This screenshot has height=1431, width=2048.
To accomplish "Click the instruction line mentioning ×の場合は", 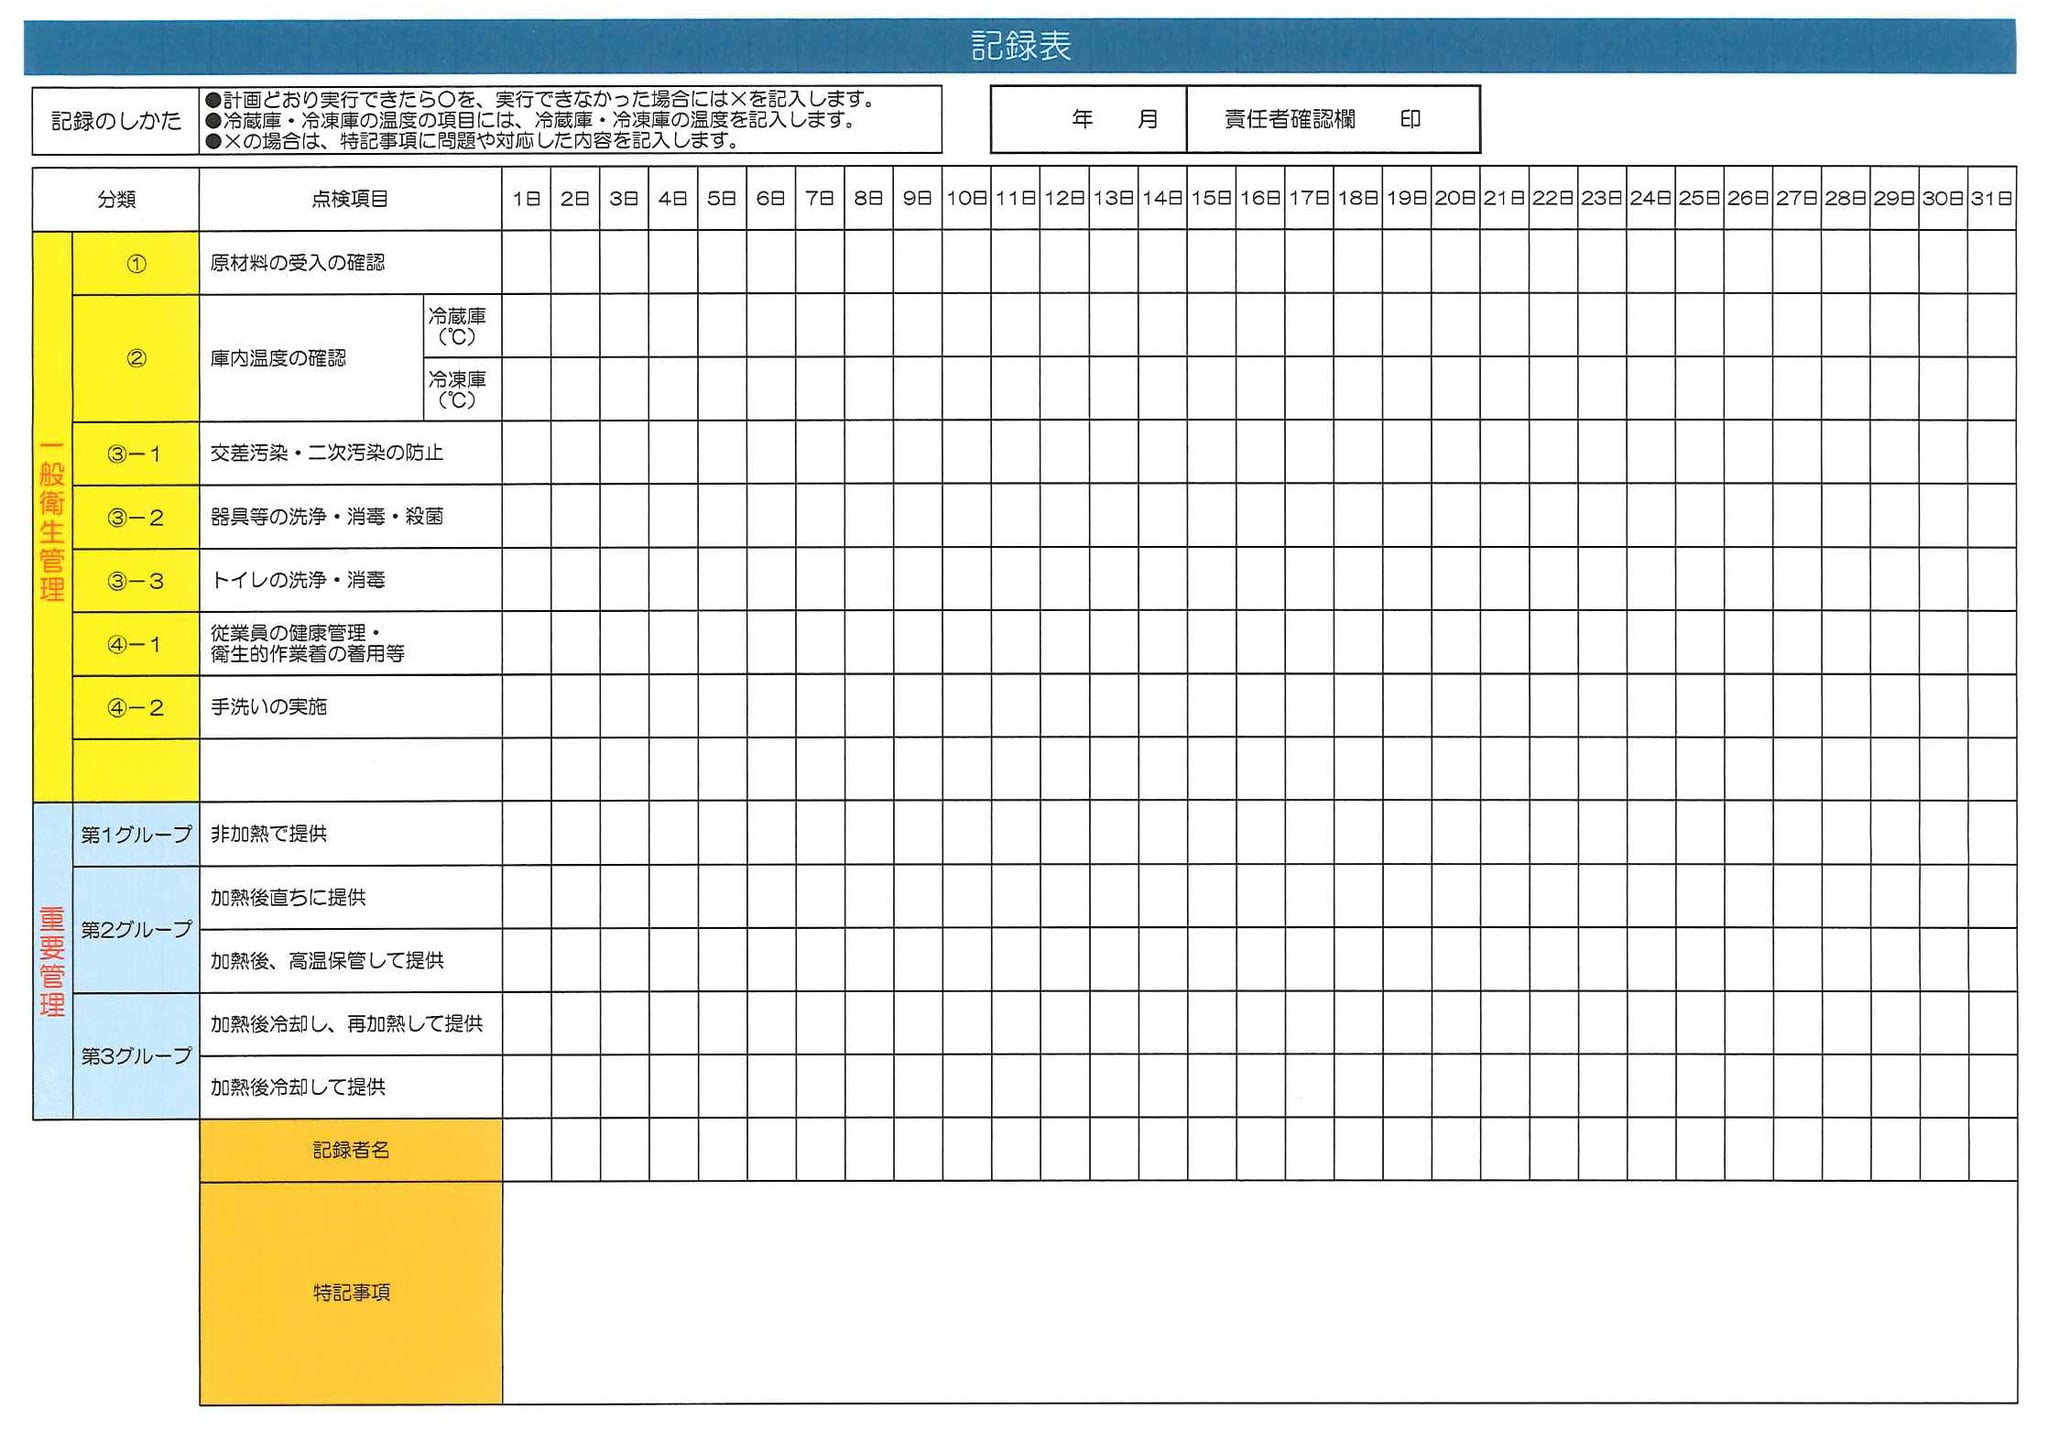I will click(x=473, y=141).
